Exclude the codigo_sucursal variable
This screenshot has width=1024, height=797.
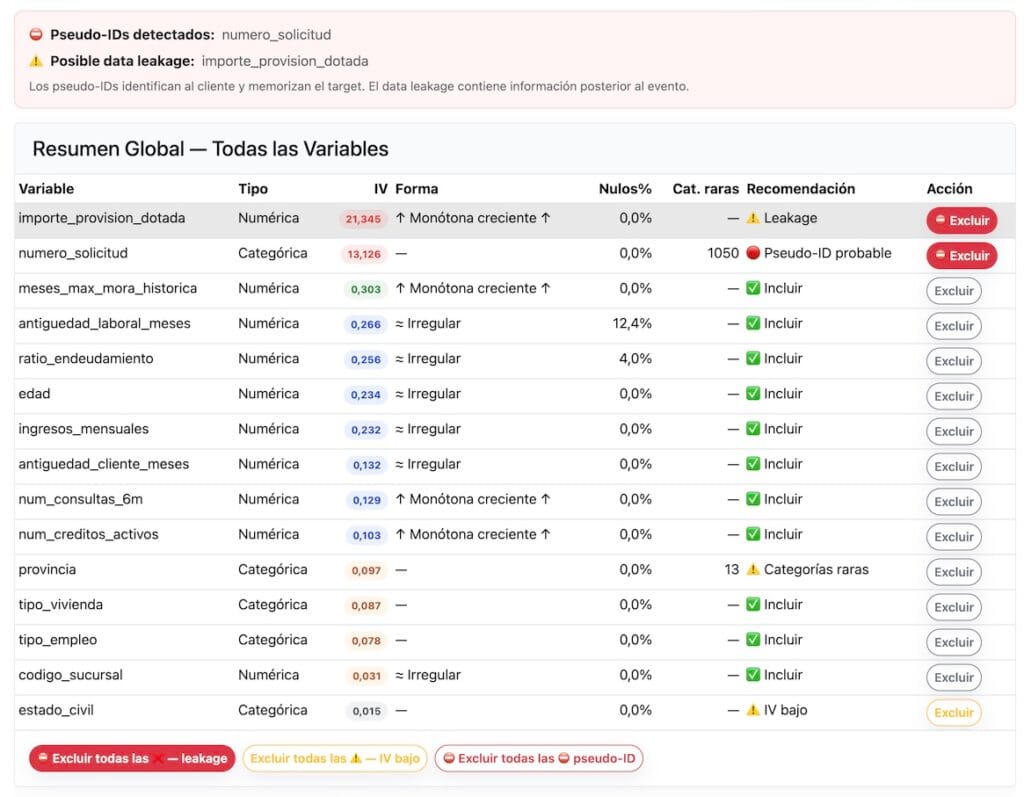tap(953, 677)
